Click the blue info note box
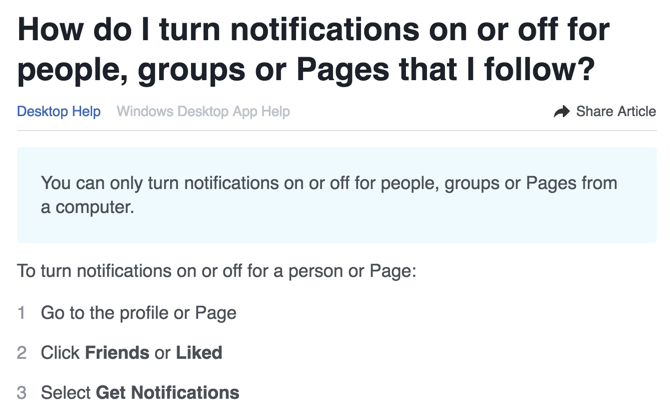Viewport: 670px width, 415px height. point(337,195)
